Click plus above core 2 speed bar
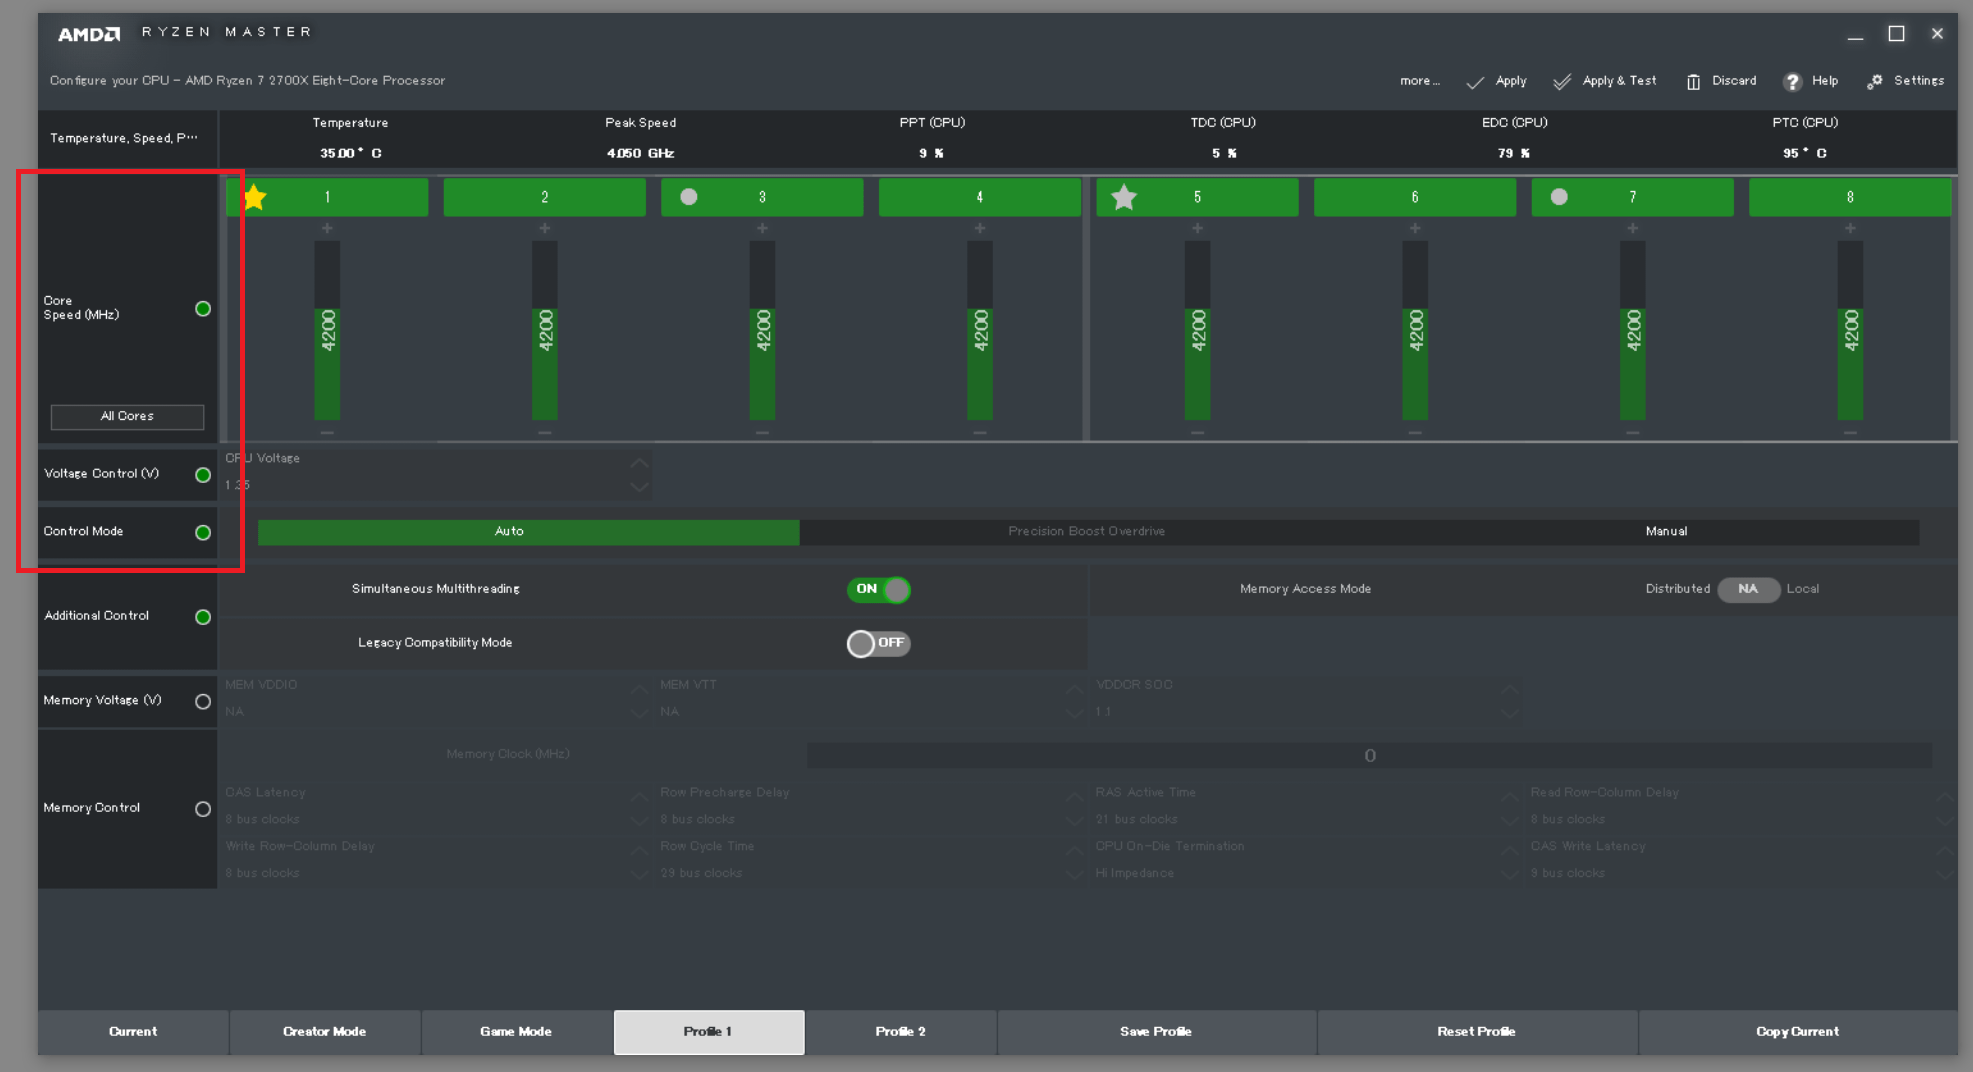 (x=545, y=229)
